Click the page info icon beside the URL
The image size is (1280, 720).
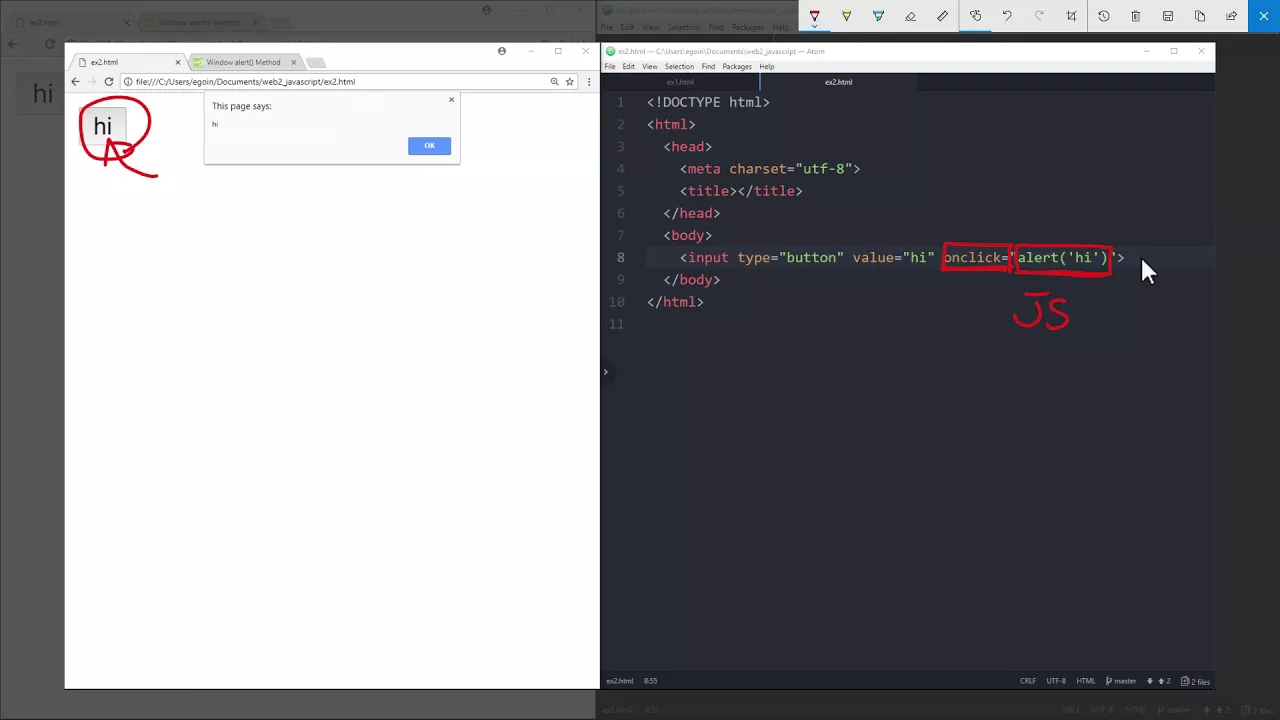(x=128, y=82)
